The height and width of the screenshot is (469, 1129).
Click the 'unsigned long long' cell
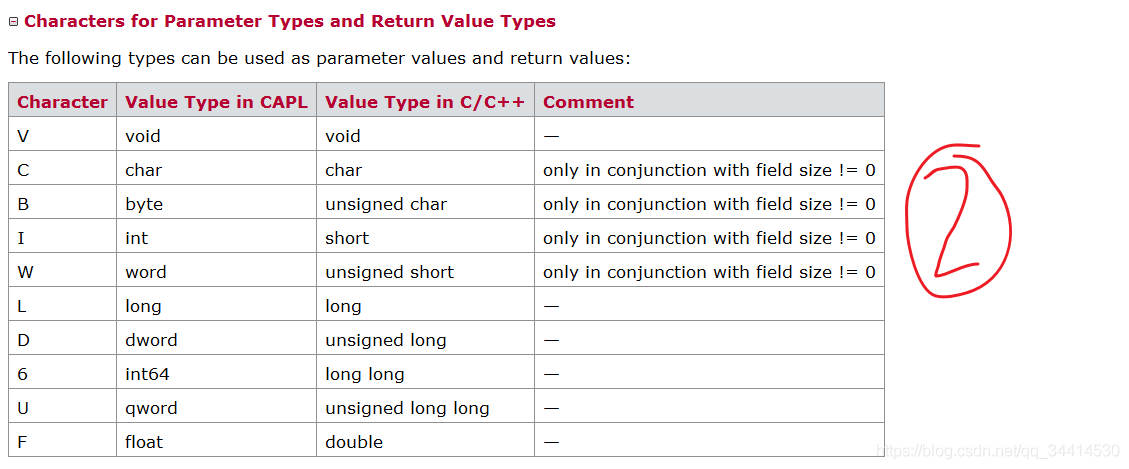click(x=425, y=408)
